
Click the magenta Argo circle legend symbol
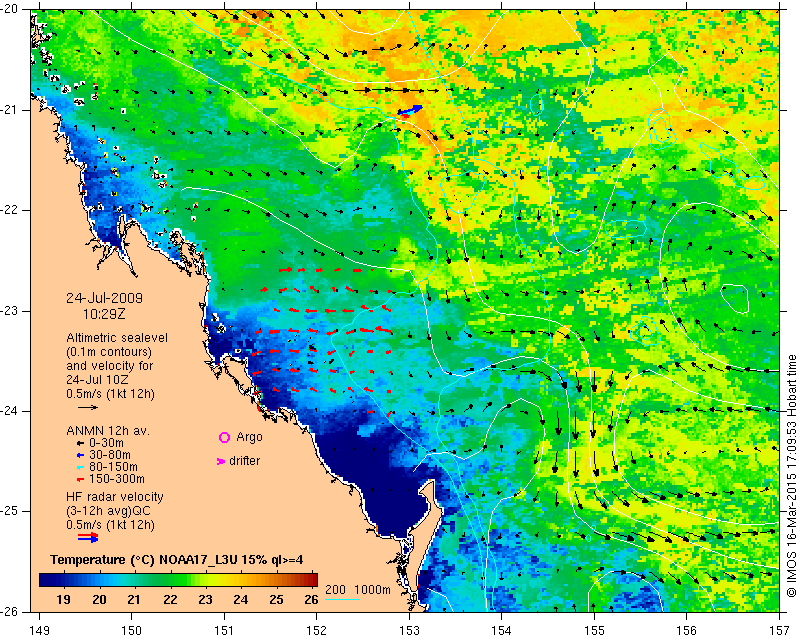(224, 437)
